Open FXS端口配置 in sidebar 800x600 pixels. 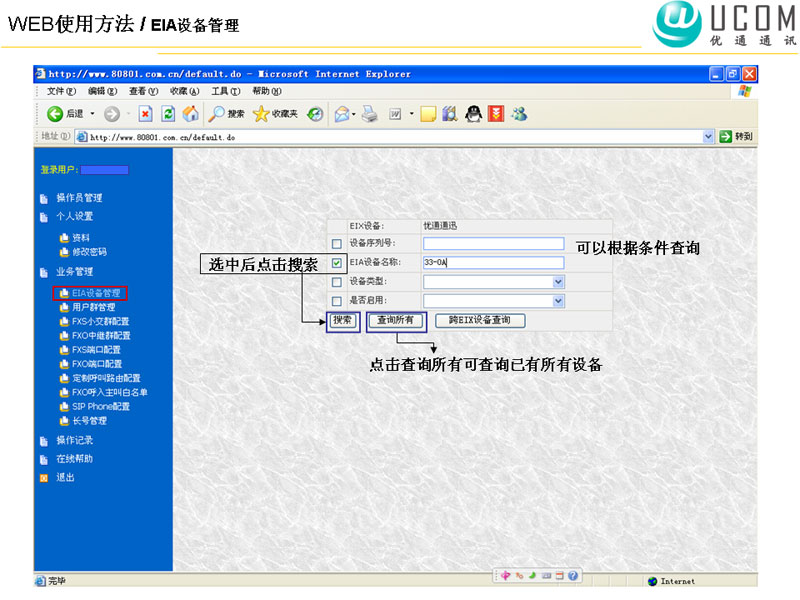pyautogui.click(x=96, y=350)
